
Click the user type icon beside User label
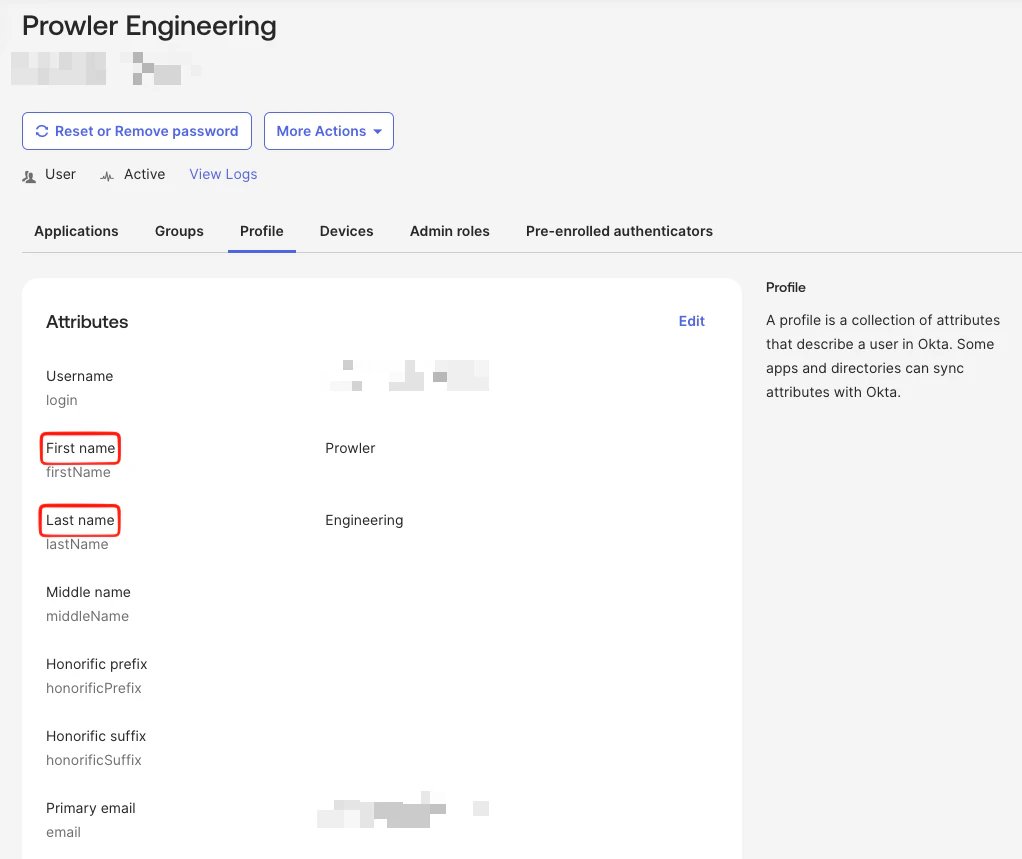[x=29, y=175]
